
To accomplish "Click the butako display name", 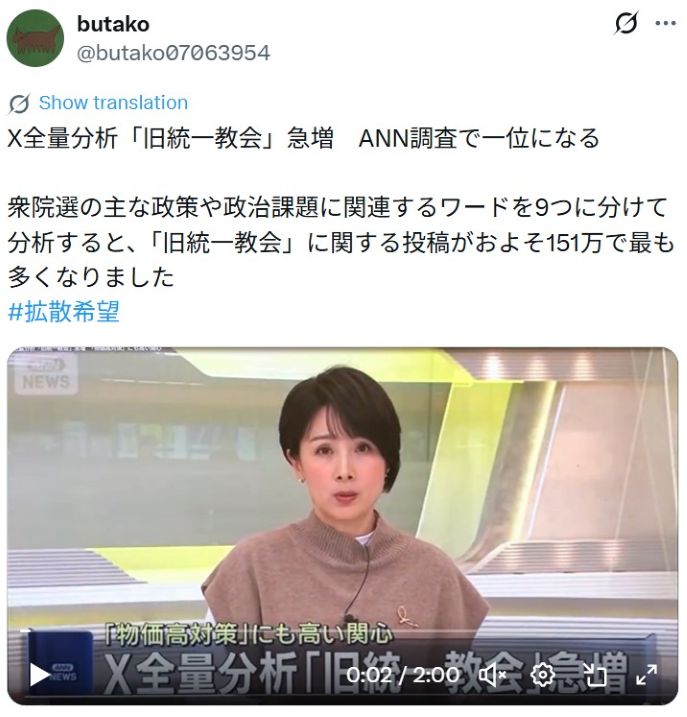I will pos(113,24).
